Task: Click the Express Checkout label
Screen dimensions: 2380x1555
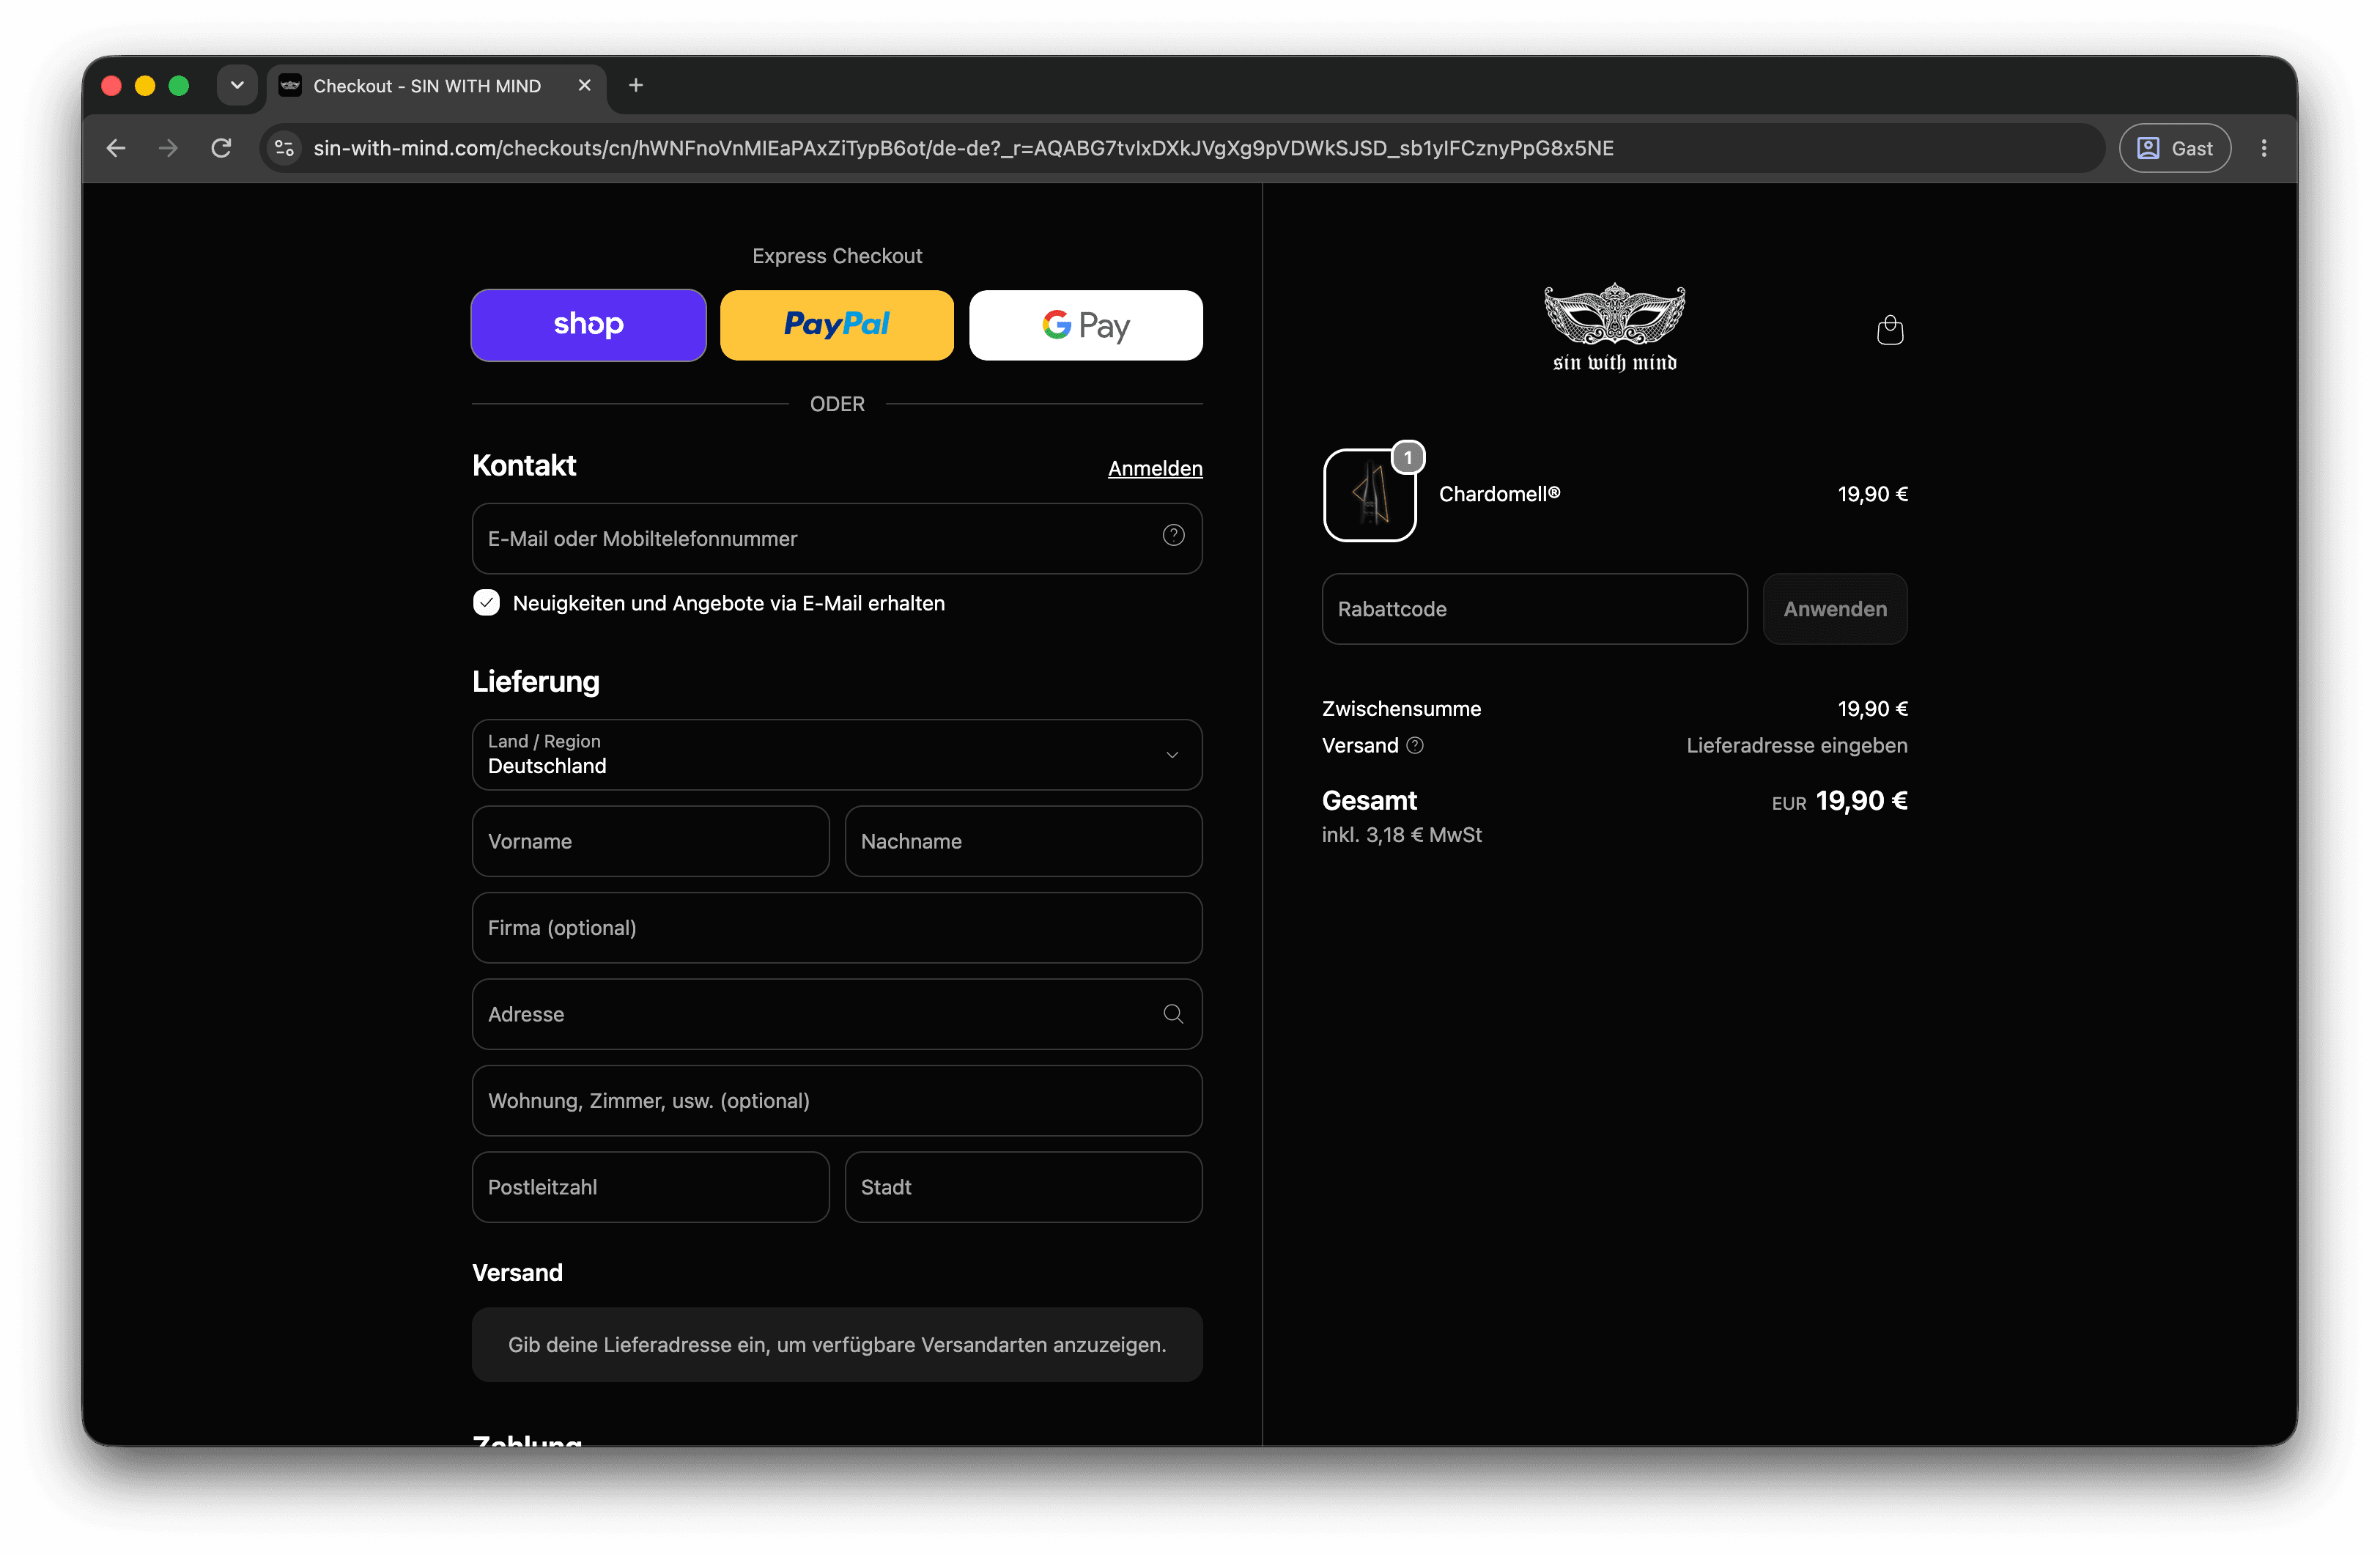Action: (x=837, y=256)
